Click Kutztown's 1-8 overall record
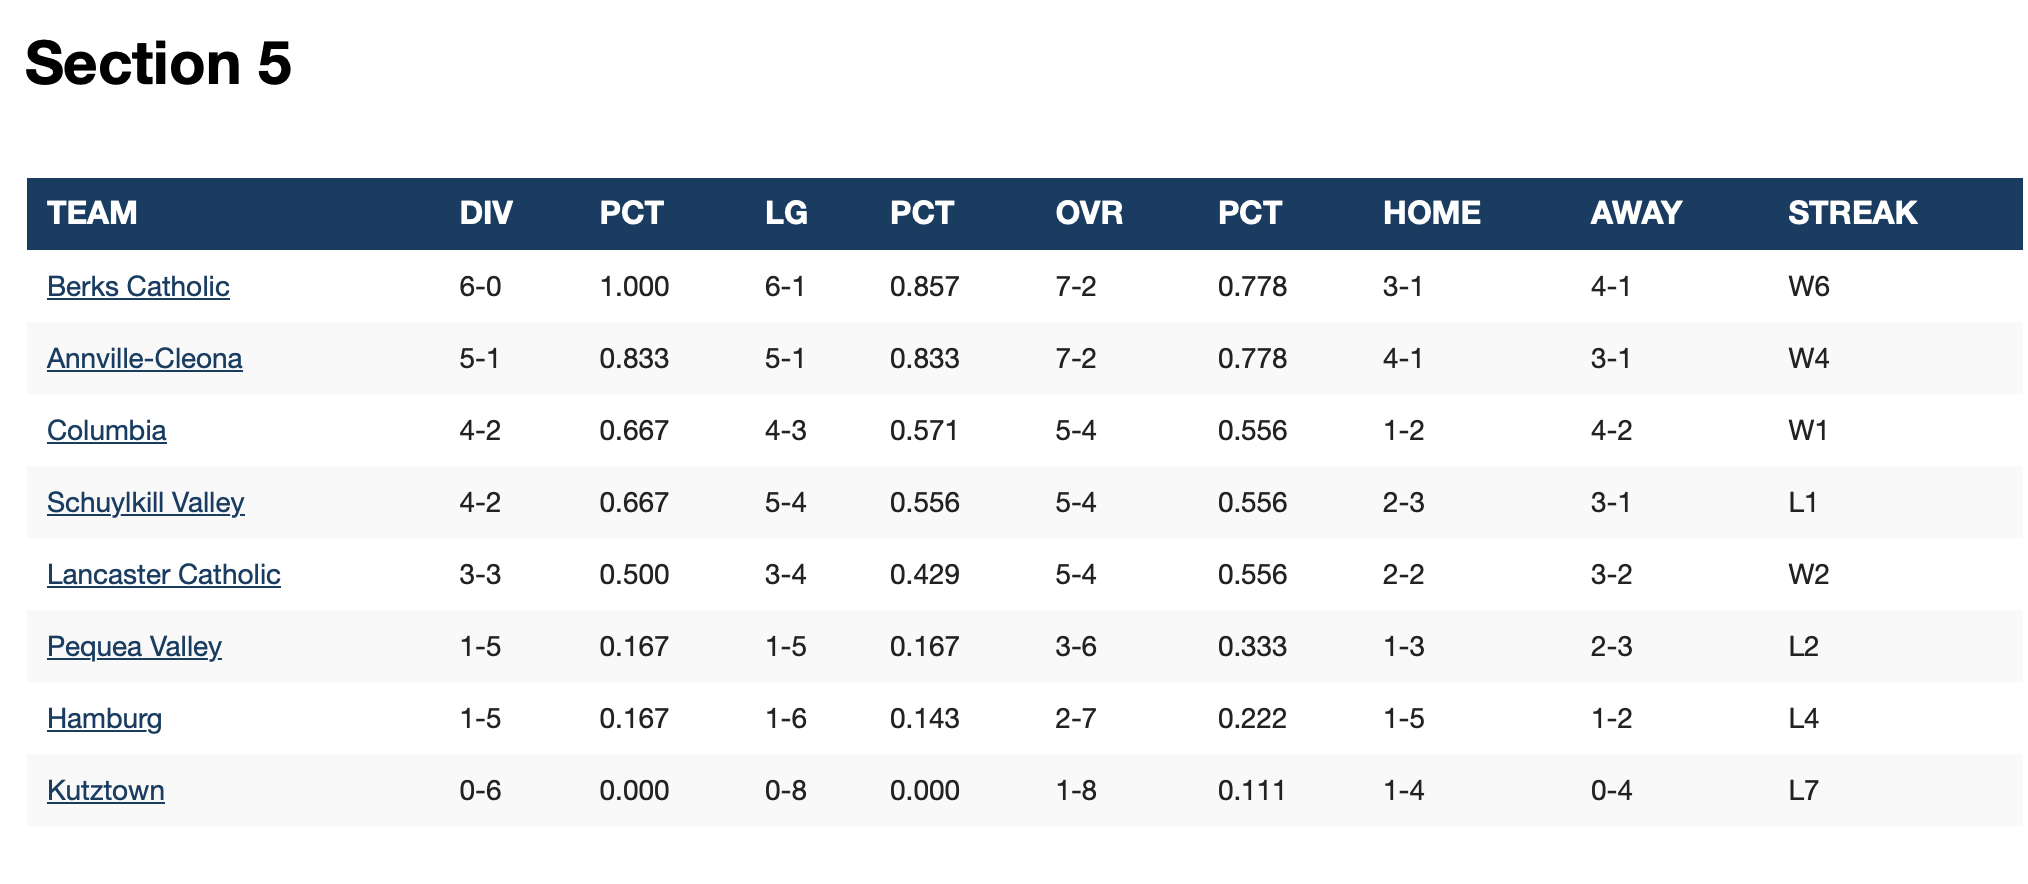Image resolution: width=2028 pixels, height=884 pixels. (1076, 791)
